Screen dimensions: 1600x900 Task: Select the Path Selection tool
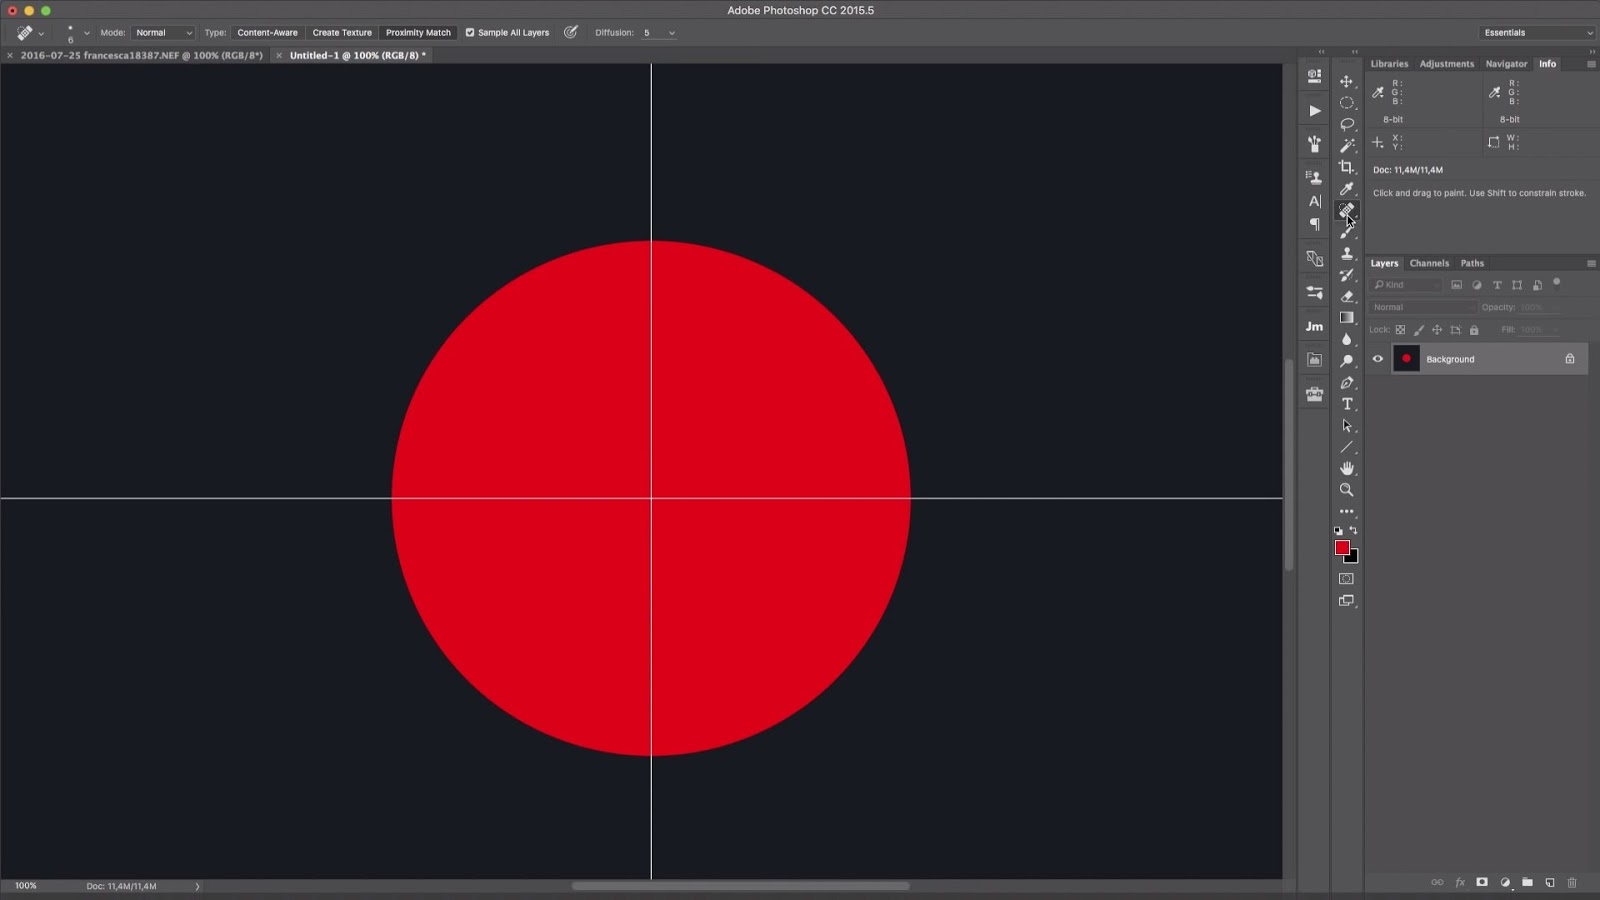(1347, 425)
